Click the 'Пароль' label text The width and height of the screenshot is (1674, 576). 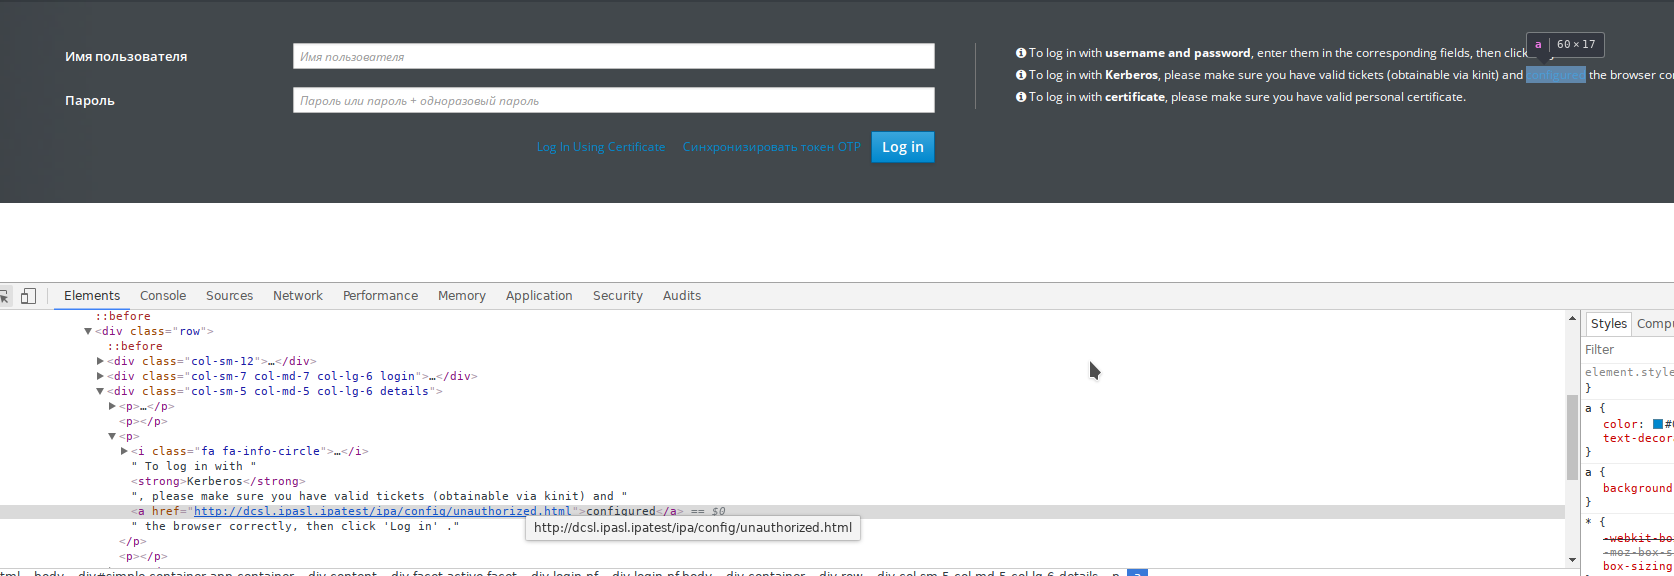tap(90, 101)
